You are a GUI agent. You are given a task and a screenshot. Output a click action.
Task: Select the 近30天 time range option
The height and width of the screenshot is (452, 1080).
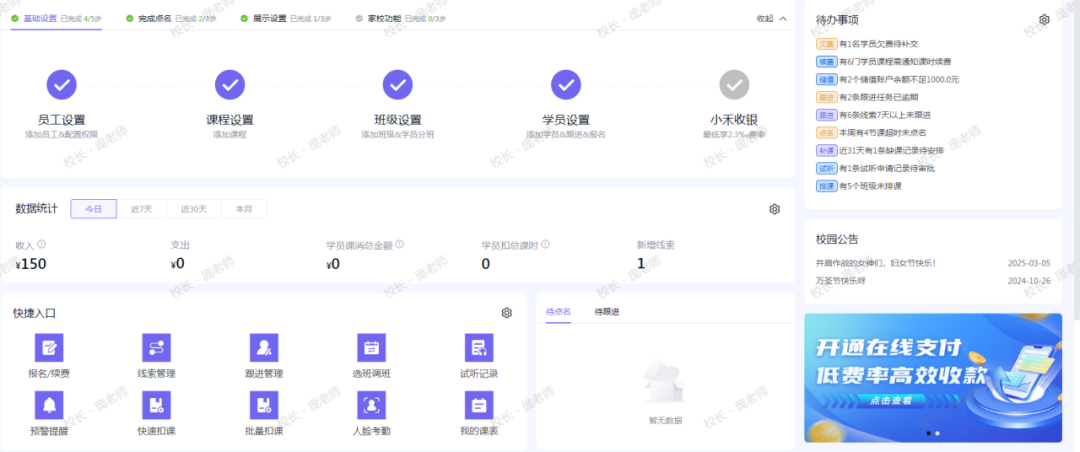[x=194, y=209]
